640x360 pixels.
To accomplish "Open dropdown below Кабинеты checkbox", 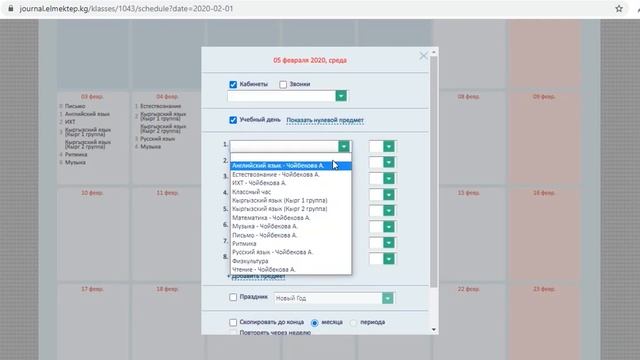I will [341, 96].
